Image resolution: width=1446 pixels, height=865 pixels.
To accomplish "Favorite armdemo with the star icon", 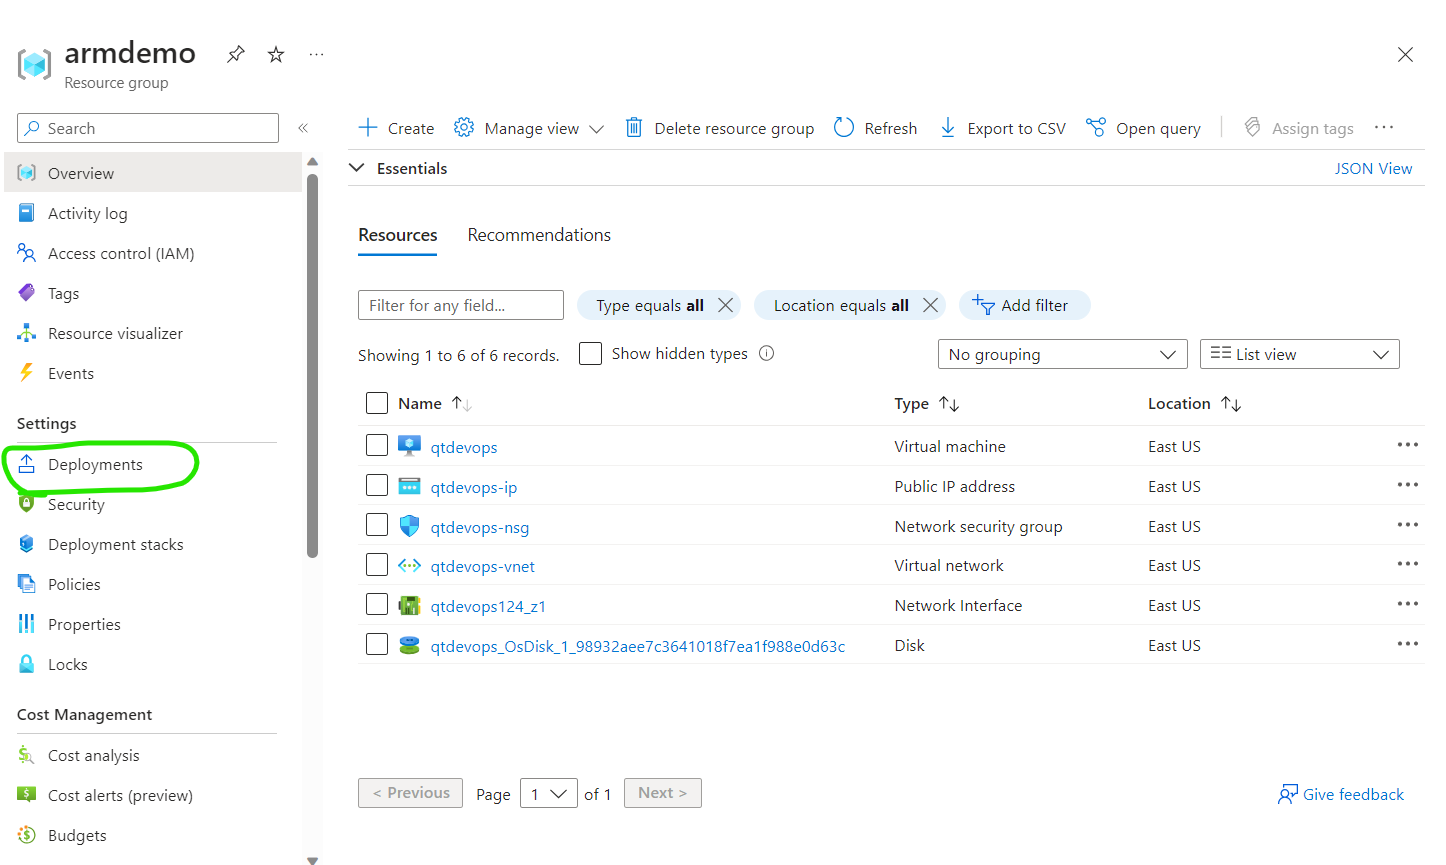I will point(276,54).
